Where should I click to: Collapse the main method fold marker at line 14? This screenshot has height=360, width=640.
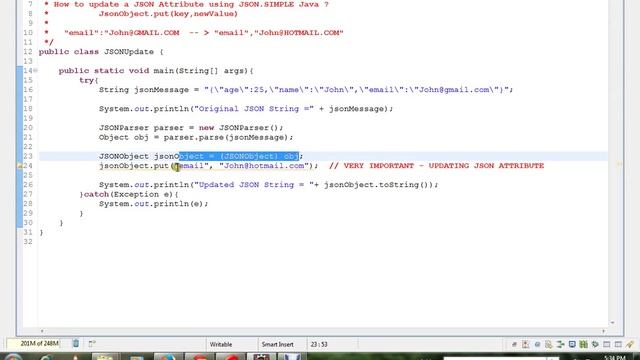(36, 71)
